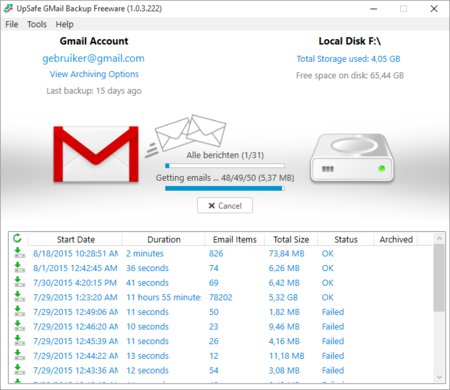Click the 'Free space on disk: 65,44 GB' text
Screen dimensions: 450x390
(350, 76)
